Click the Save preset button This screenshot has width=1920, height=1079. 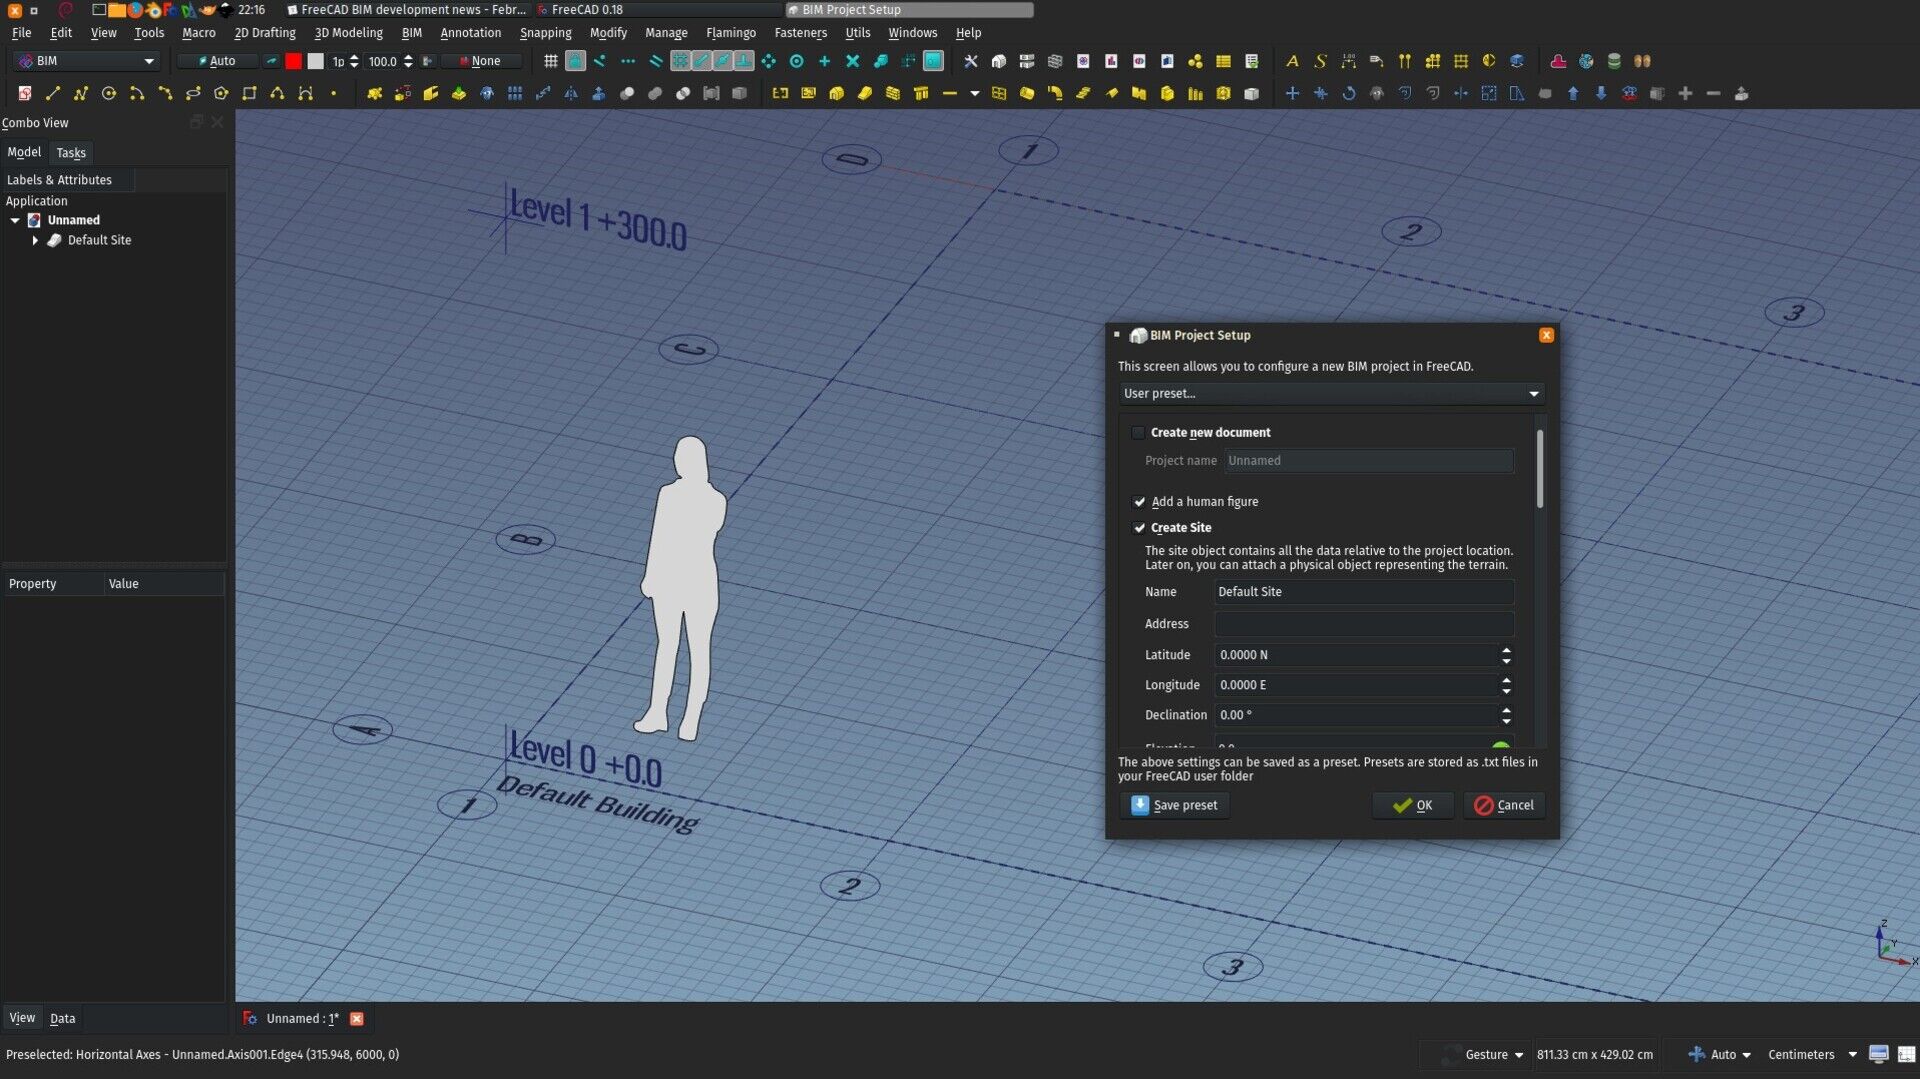(x=1175, y=805)
